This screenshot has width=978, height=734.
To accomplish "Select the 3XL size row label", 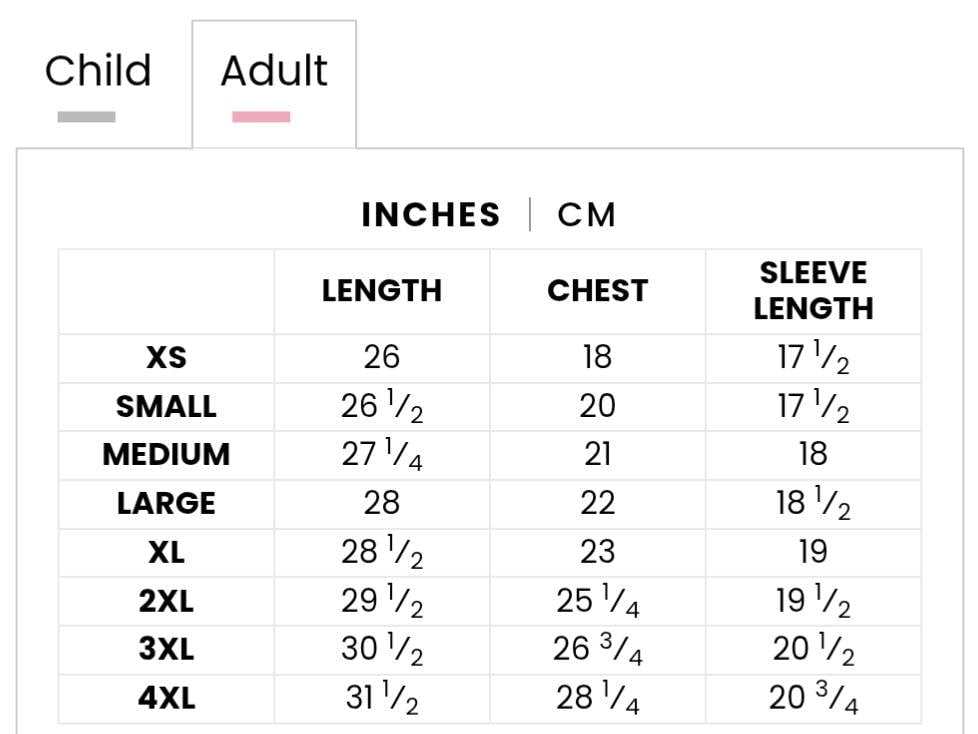I will pyautogui.click(x=167, y=649).
